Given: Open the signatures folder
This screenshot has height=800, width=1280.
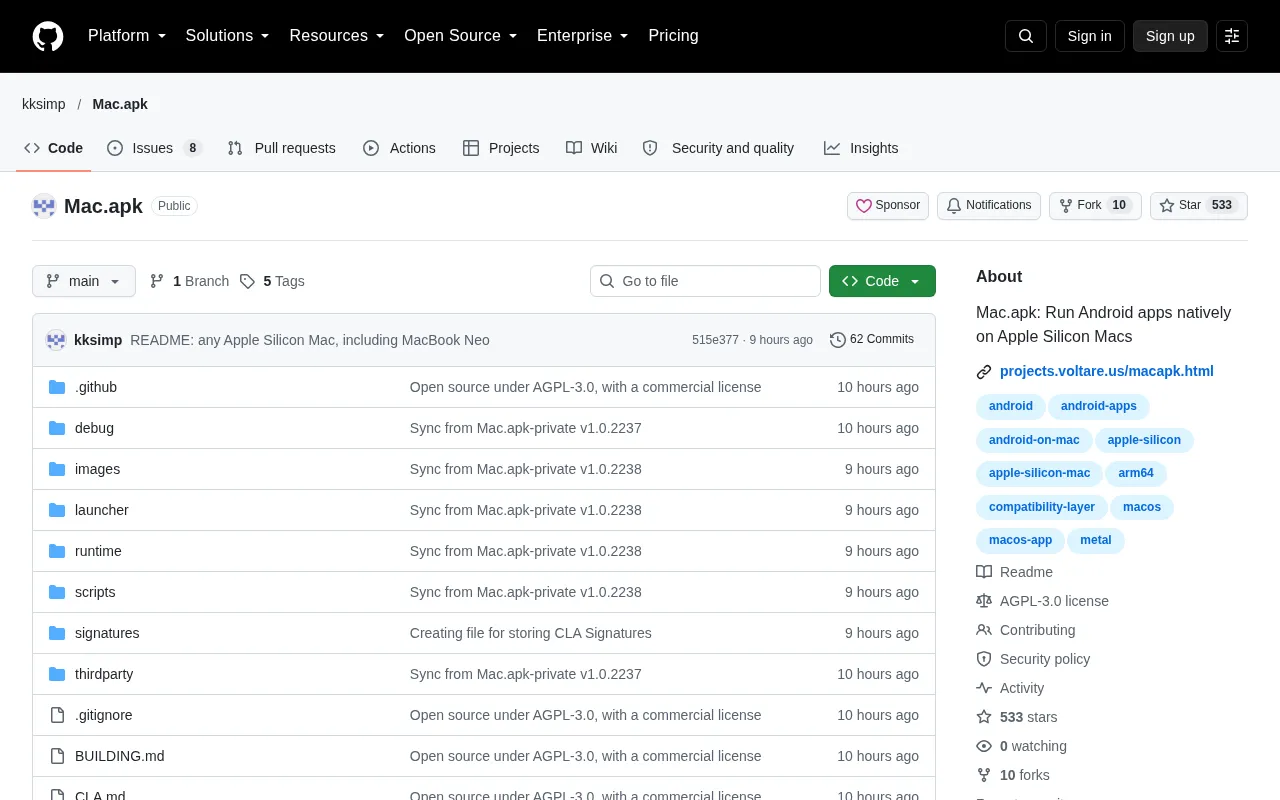Looking at the screenshot, I should [107, 633].
